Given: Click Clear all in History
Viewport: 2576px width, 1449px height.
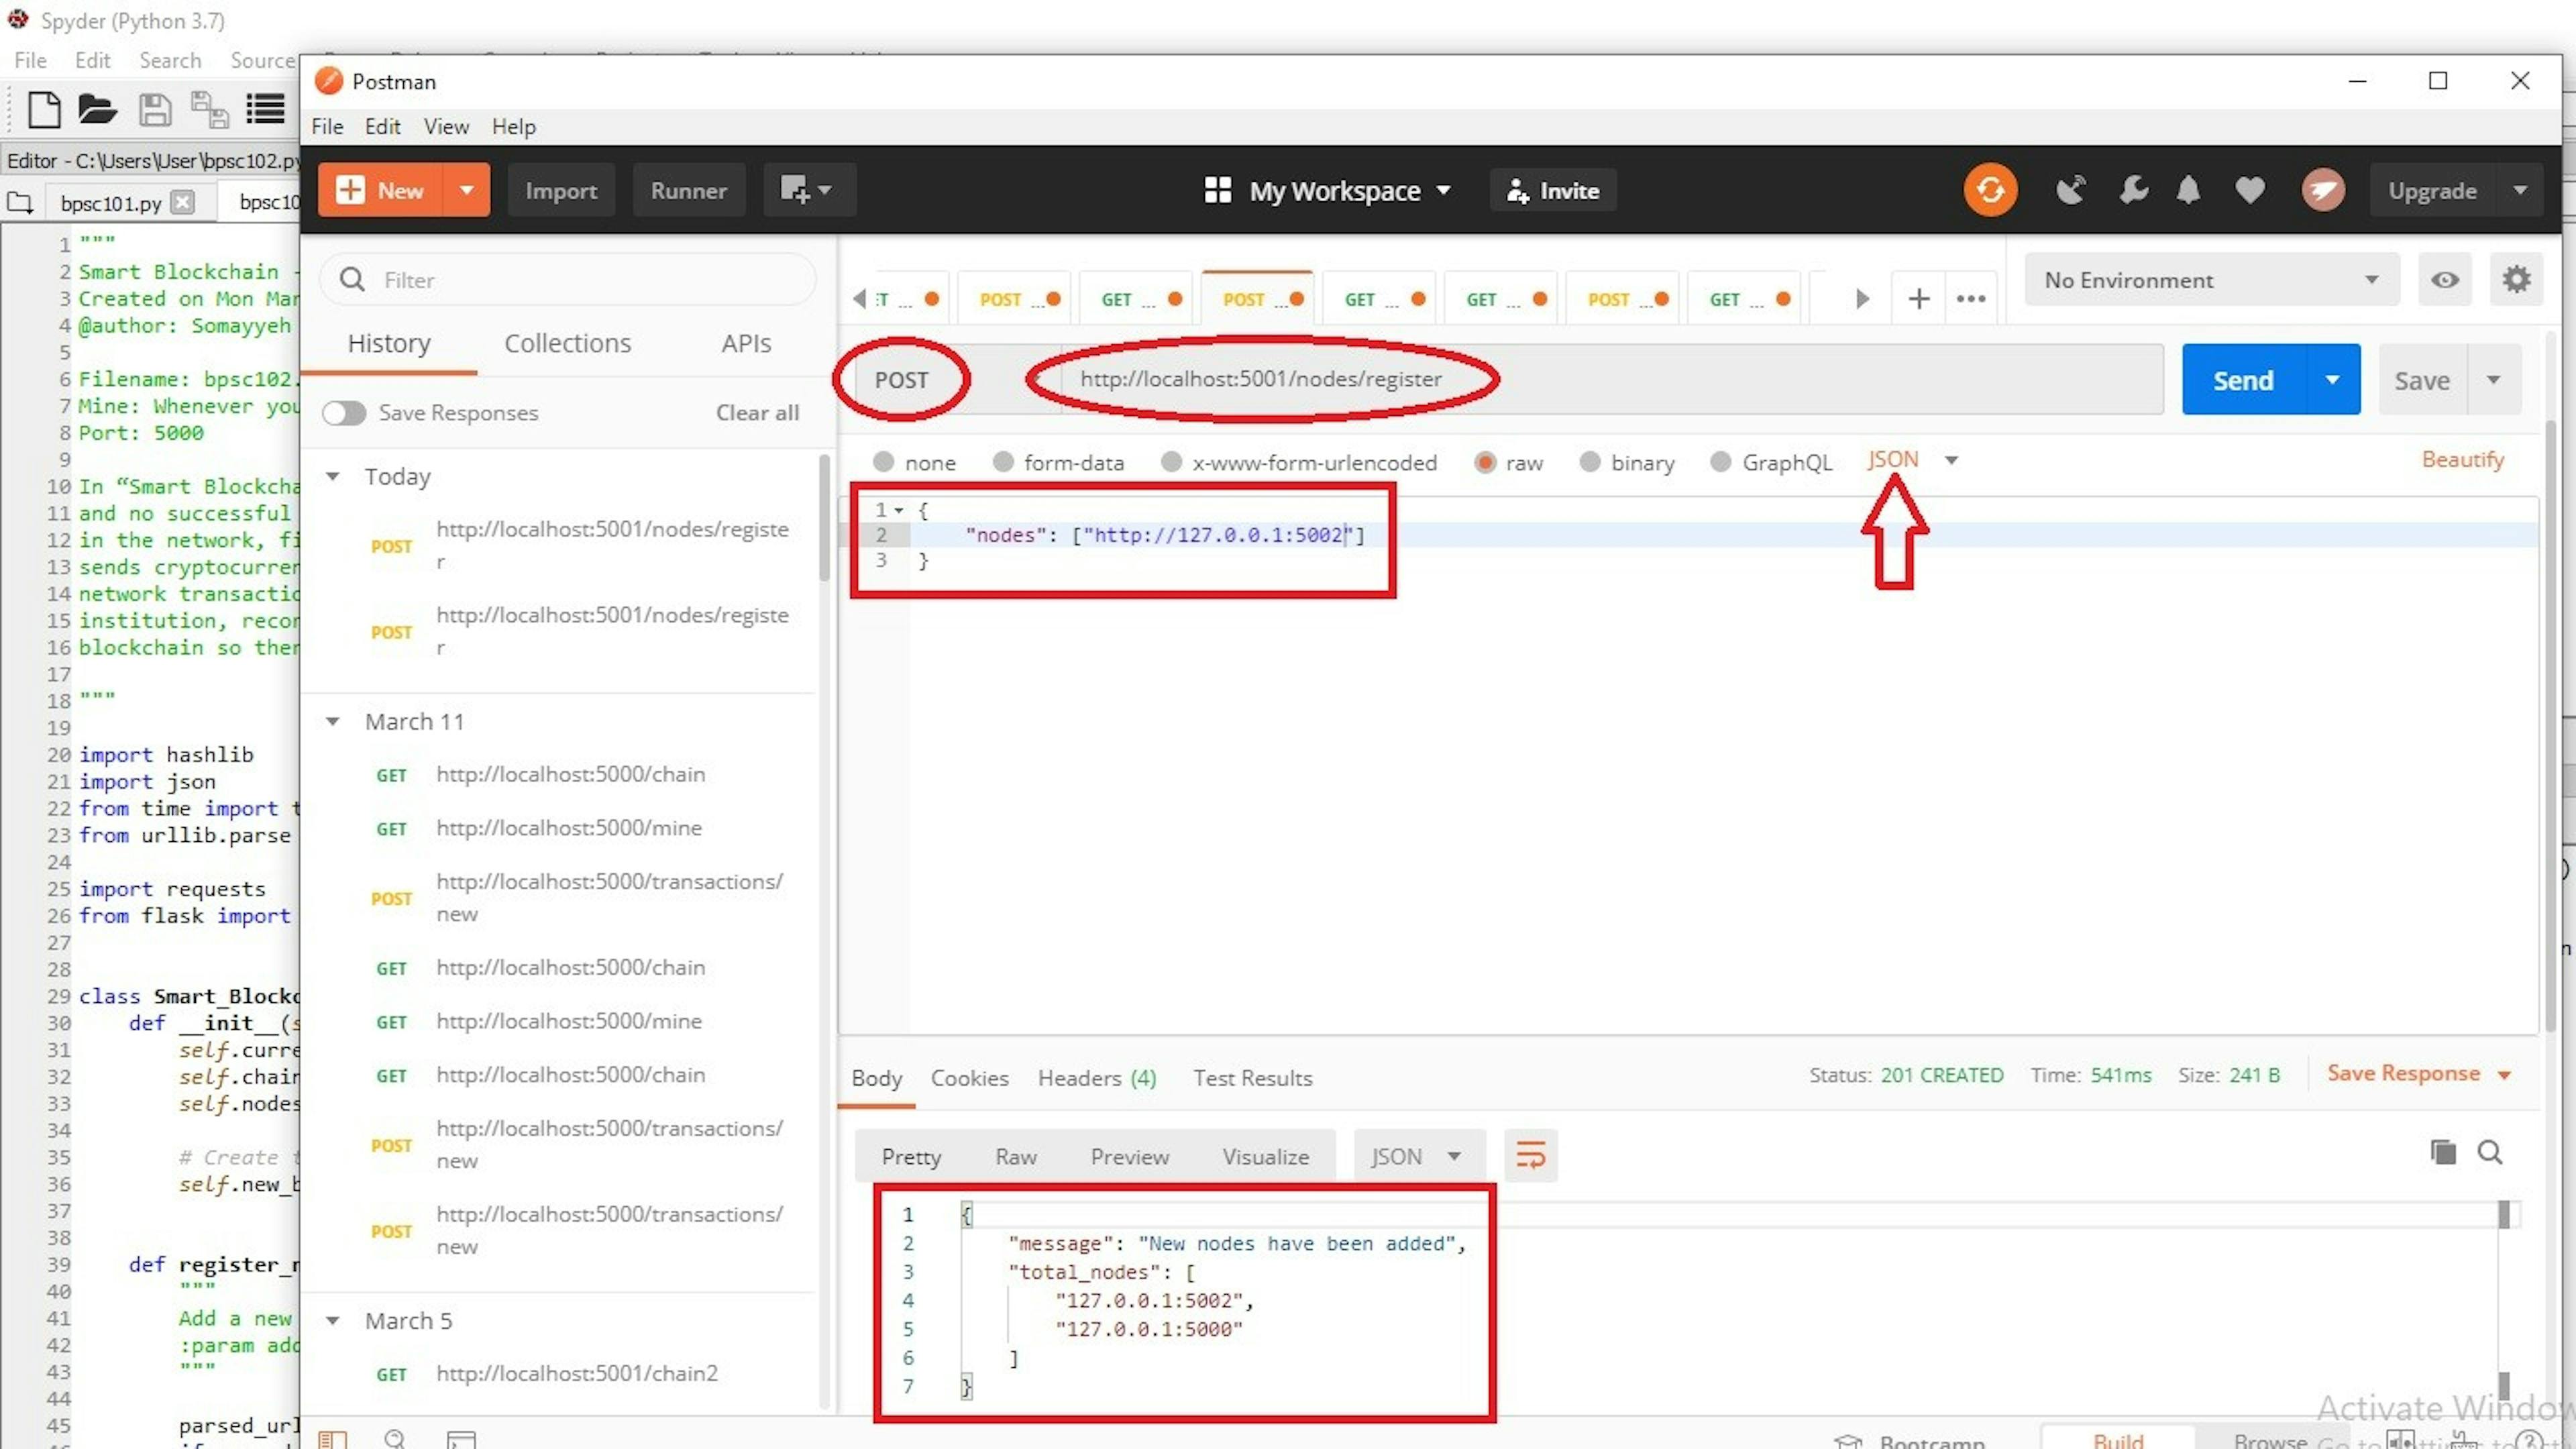Looking at the screenshot, I should tap(757, 413).
